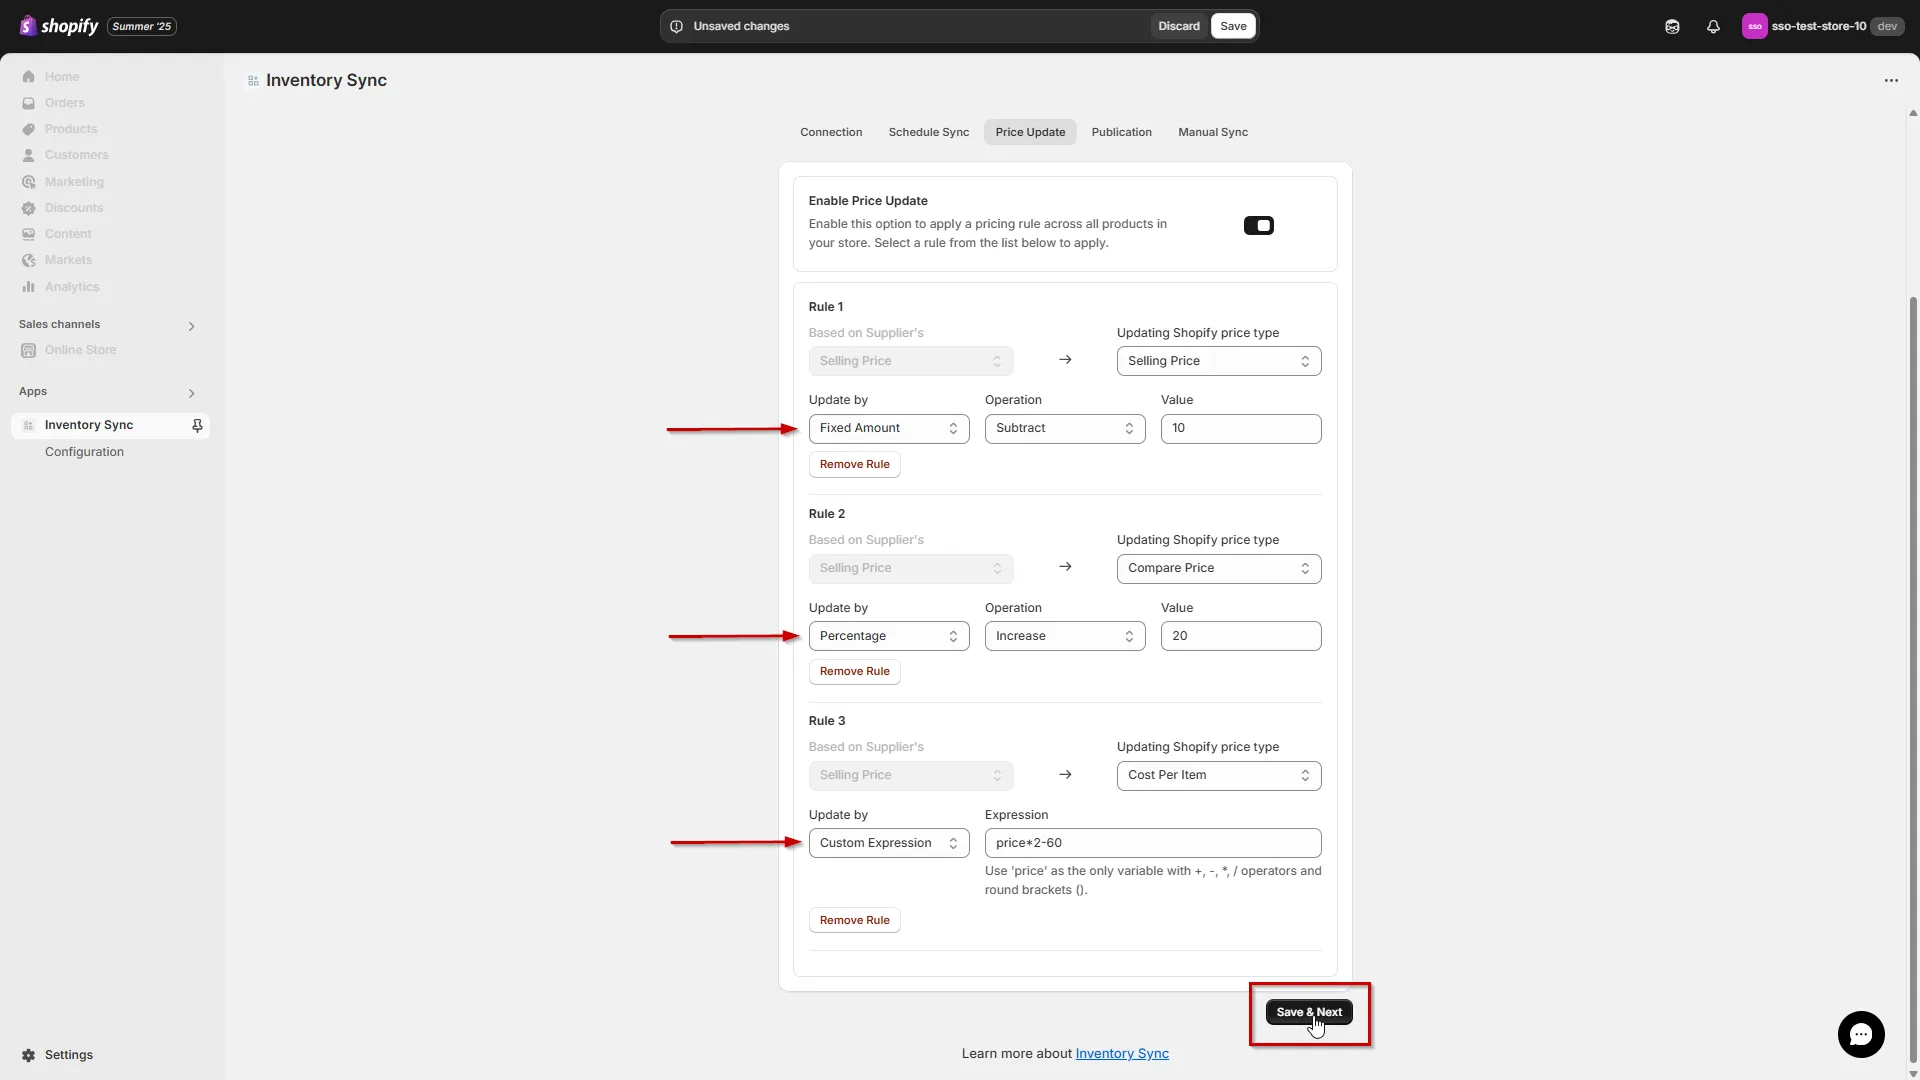
Task: Open Orders in sidebar
Action: (x=64, y=103)
